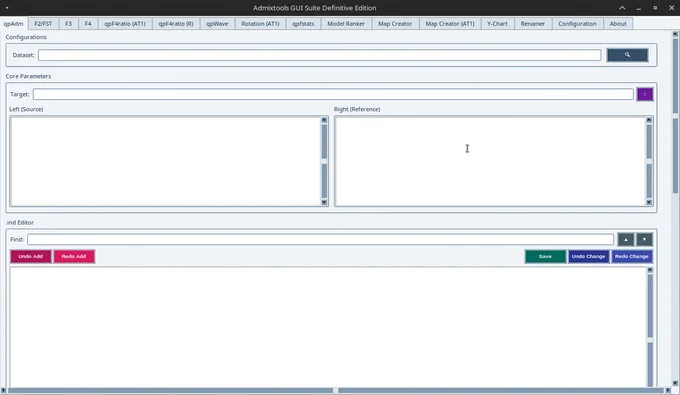Click the main window scrollbar up arrow
Image resolution: width=680 pixels, height=395 pixels.
pyautogui.click(x=675, y=34)
